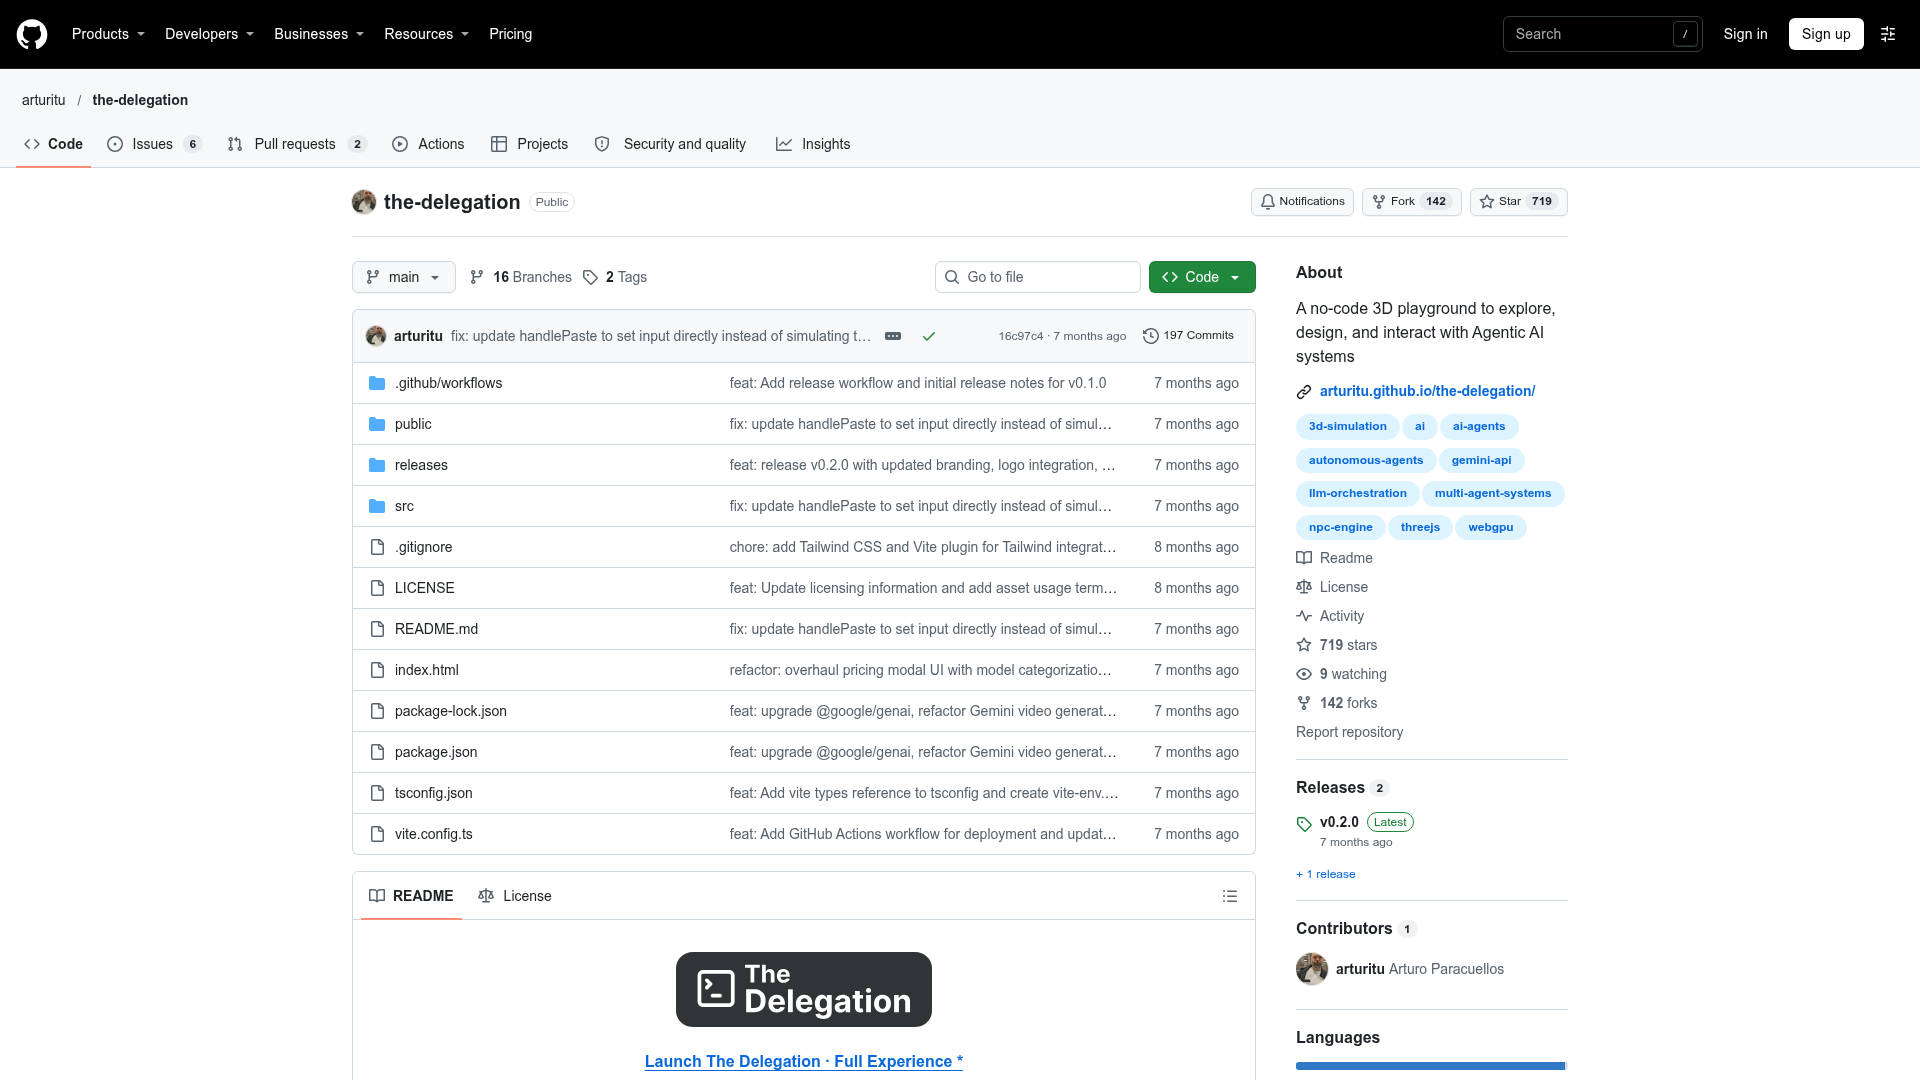This screenshot has width=1920, height=1080.
Task: Click the + 1 release link
Action: click(1326, 874)
